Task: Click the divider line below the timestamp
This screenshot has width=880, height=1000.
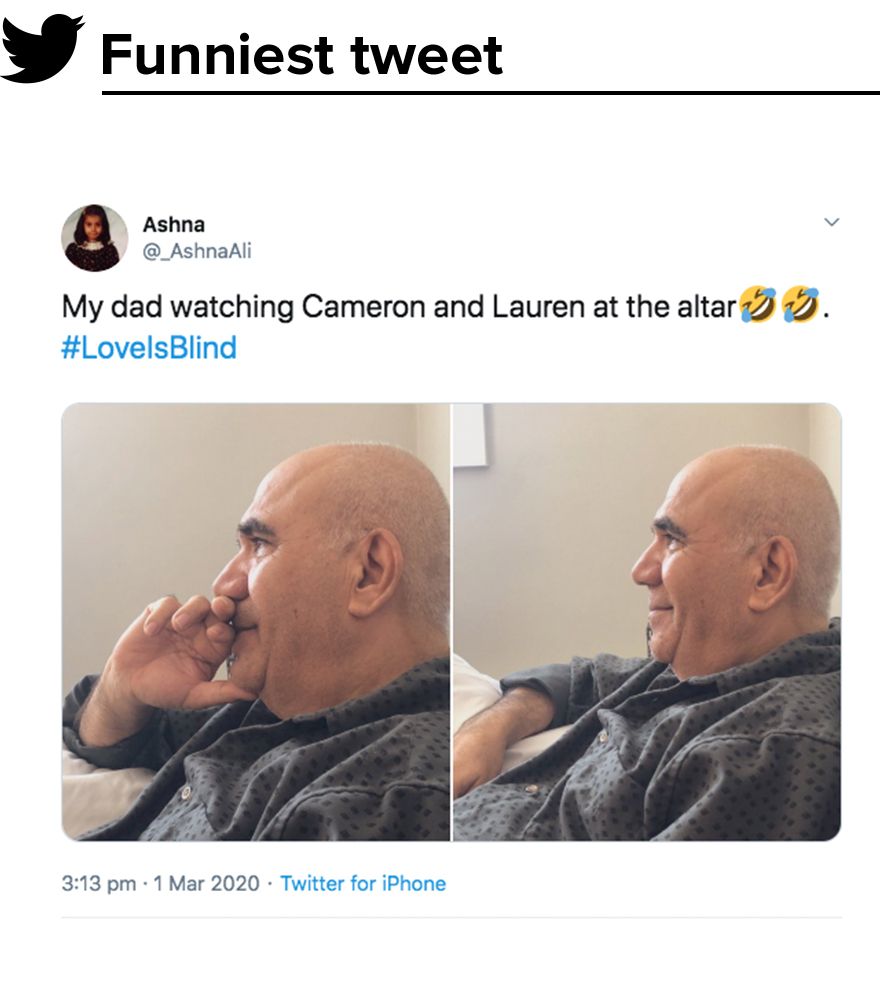Action: (x=451, y=918)
